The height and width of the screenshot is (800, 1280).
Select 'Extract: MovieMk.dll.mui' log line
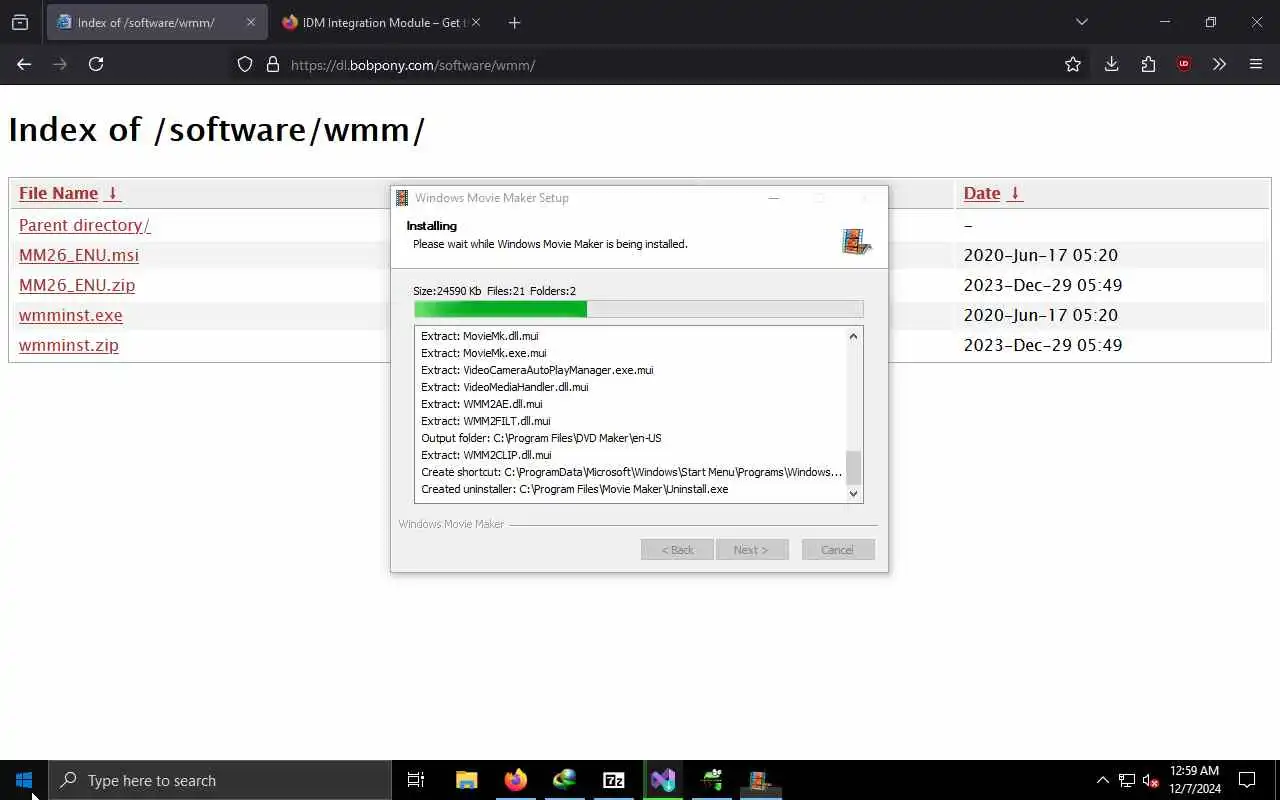(x=479, y=336)
